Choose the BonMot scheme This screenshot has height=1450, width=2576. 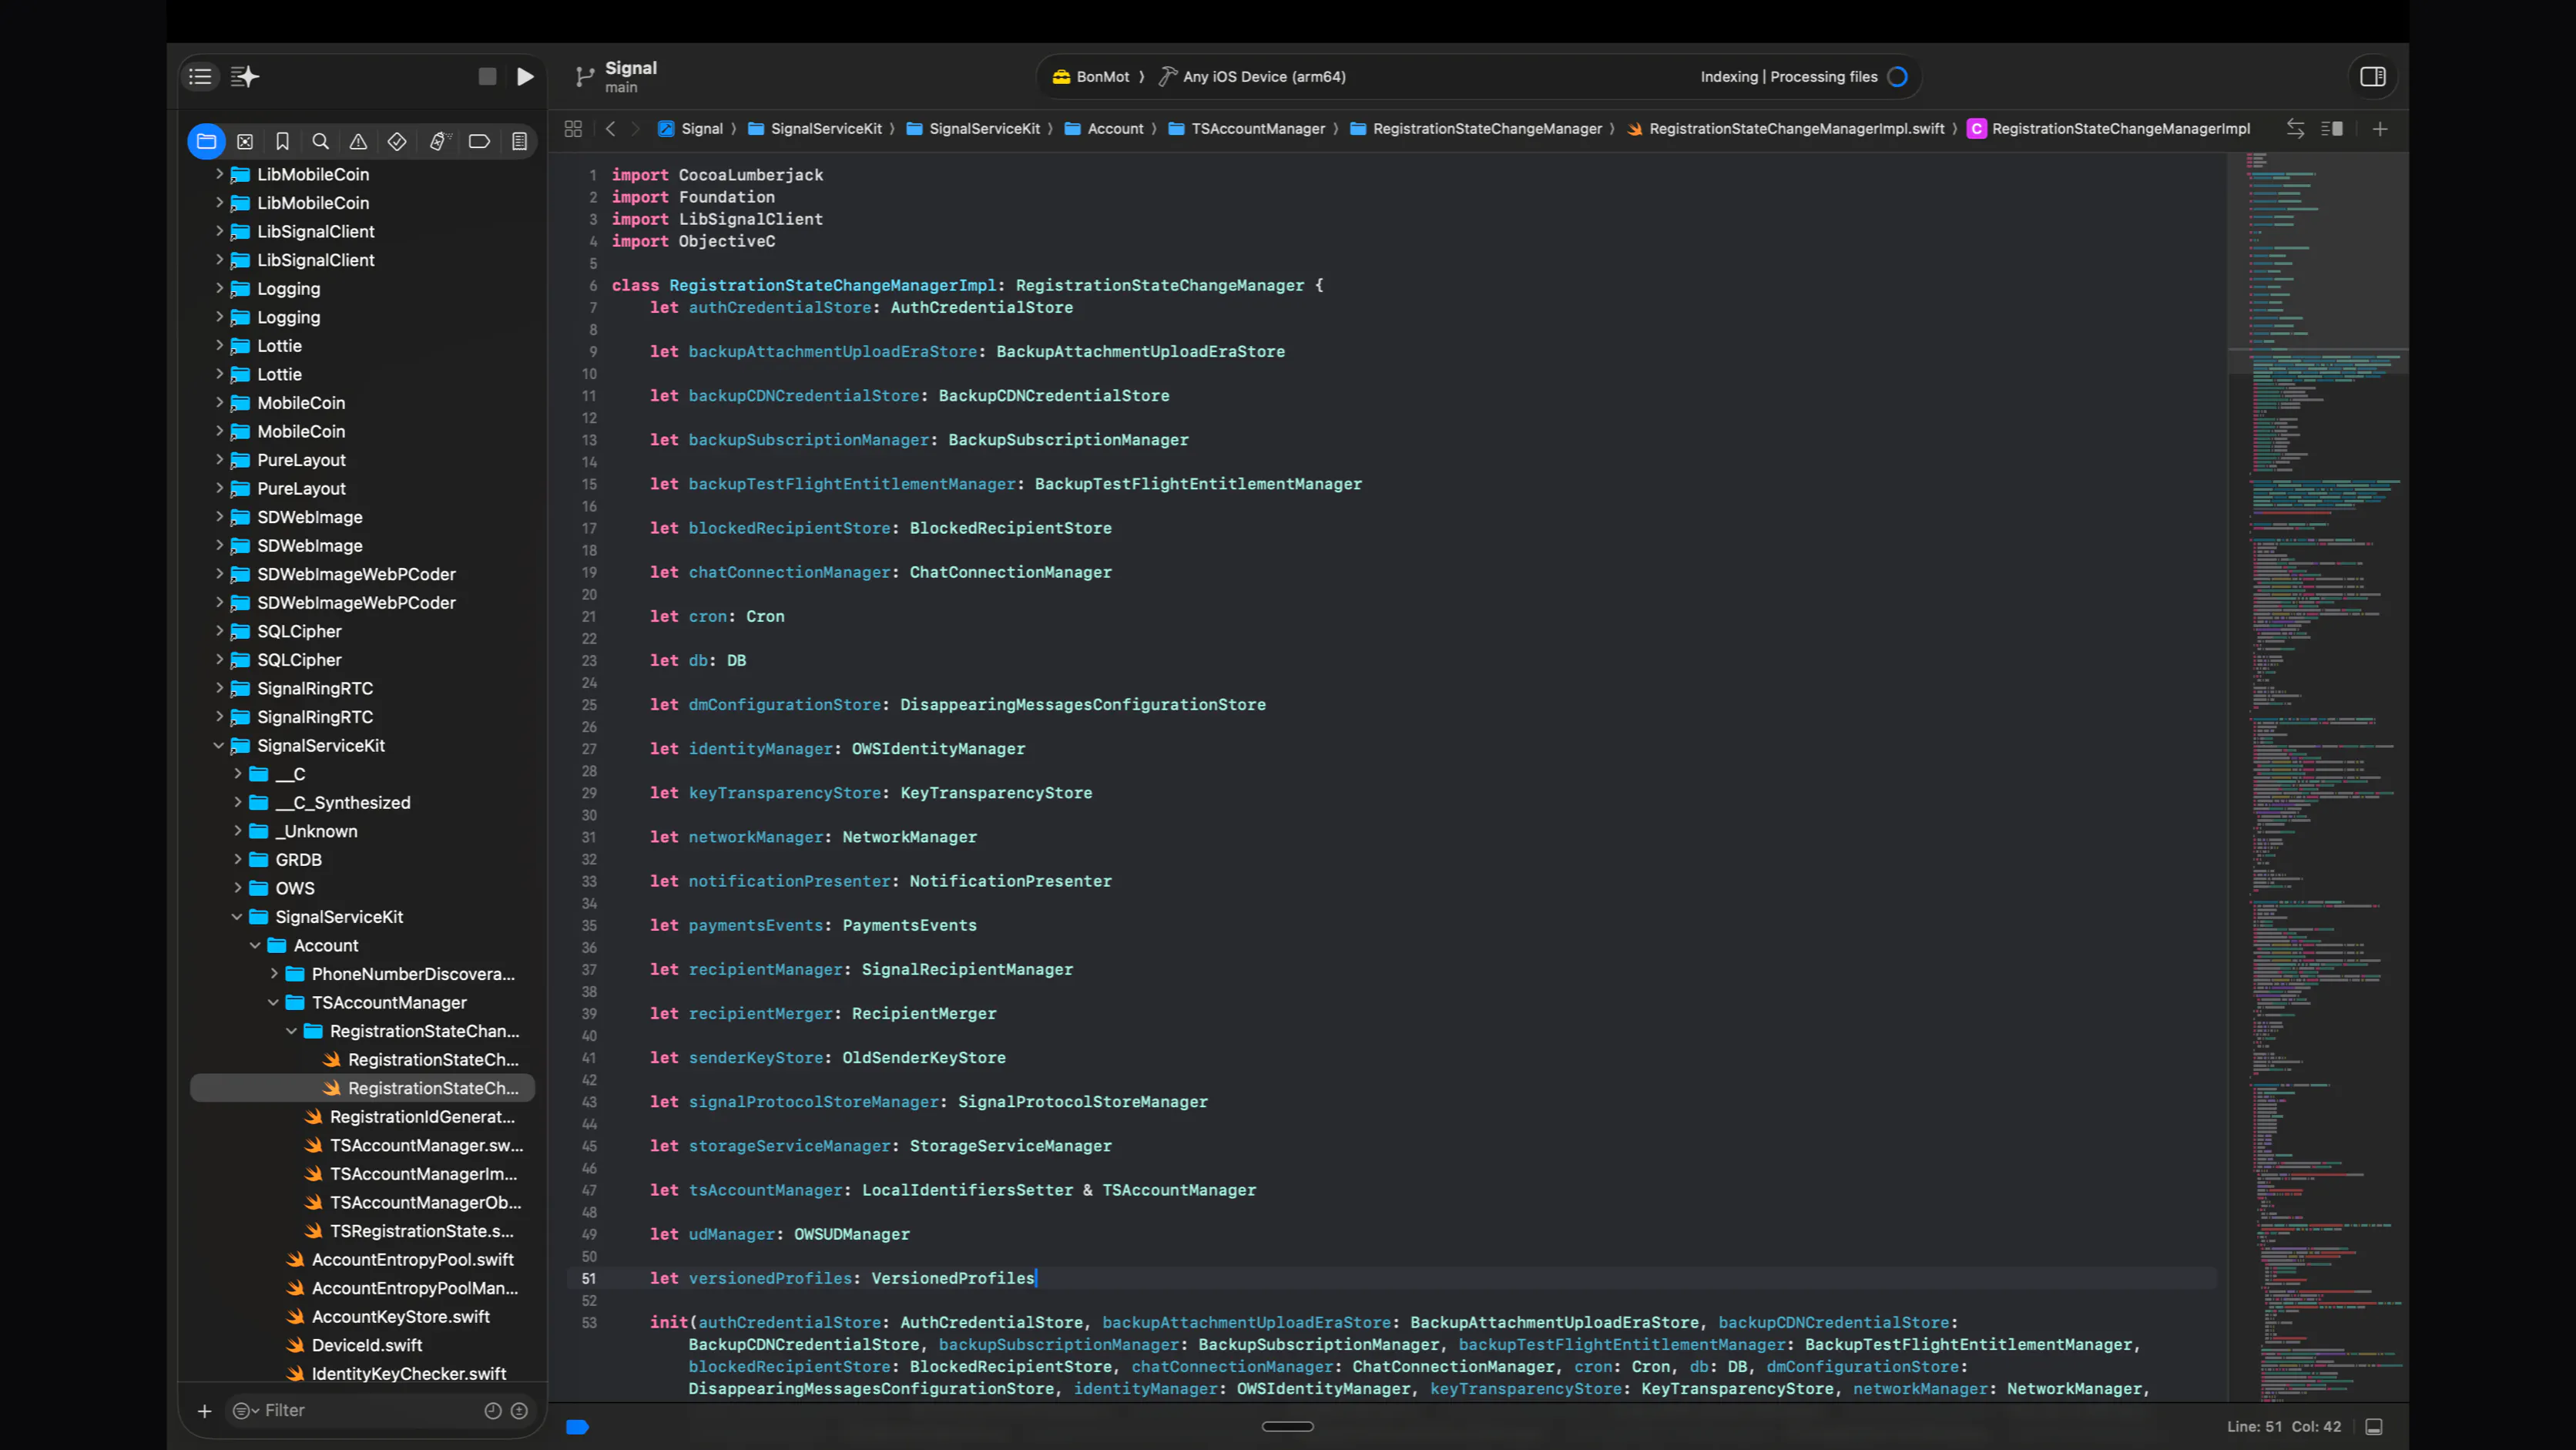click(x=1091, y=77)
